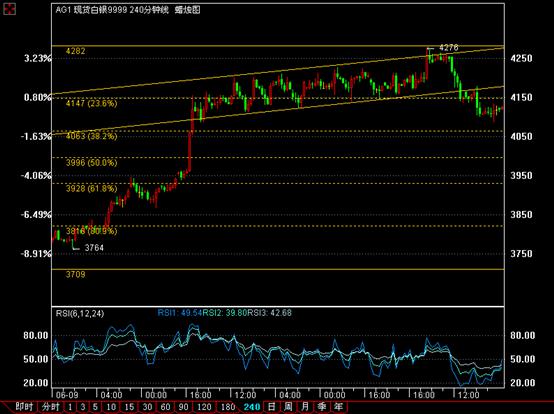Click the 3950 price on the right axis
Viewport: 554px width, 414px height.
point(521,176)
